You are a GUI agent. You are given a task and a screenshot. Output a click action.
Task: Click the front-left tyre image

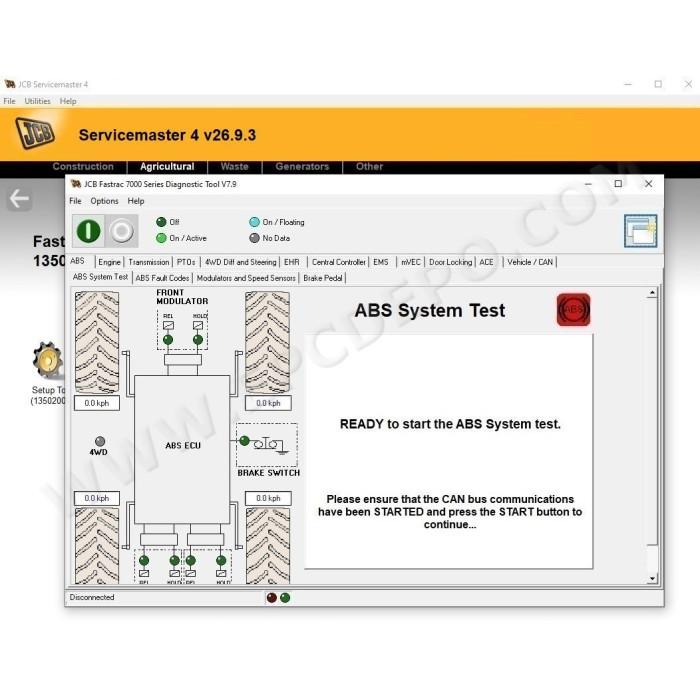97,342
